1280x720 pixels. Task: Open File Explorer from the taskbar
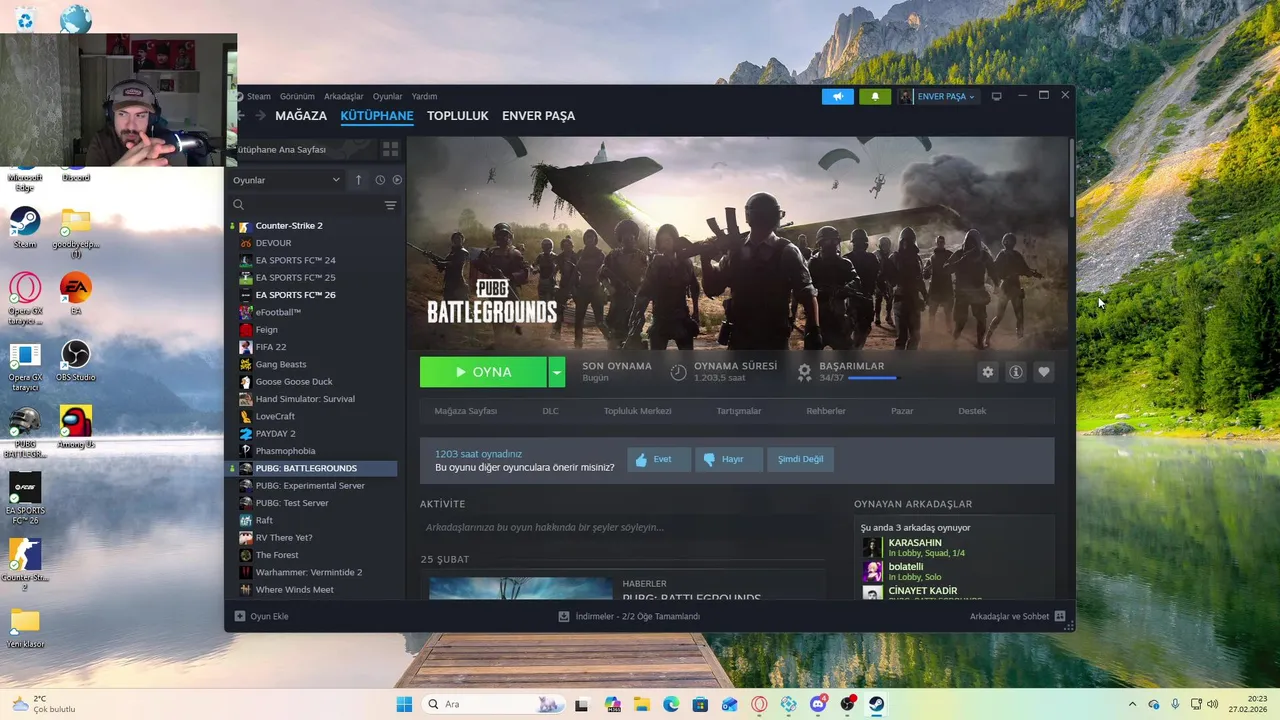pos(641,704)
